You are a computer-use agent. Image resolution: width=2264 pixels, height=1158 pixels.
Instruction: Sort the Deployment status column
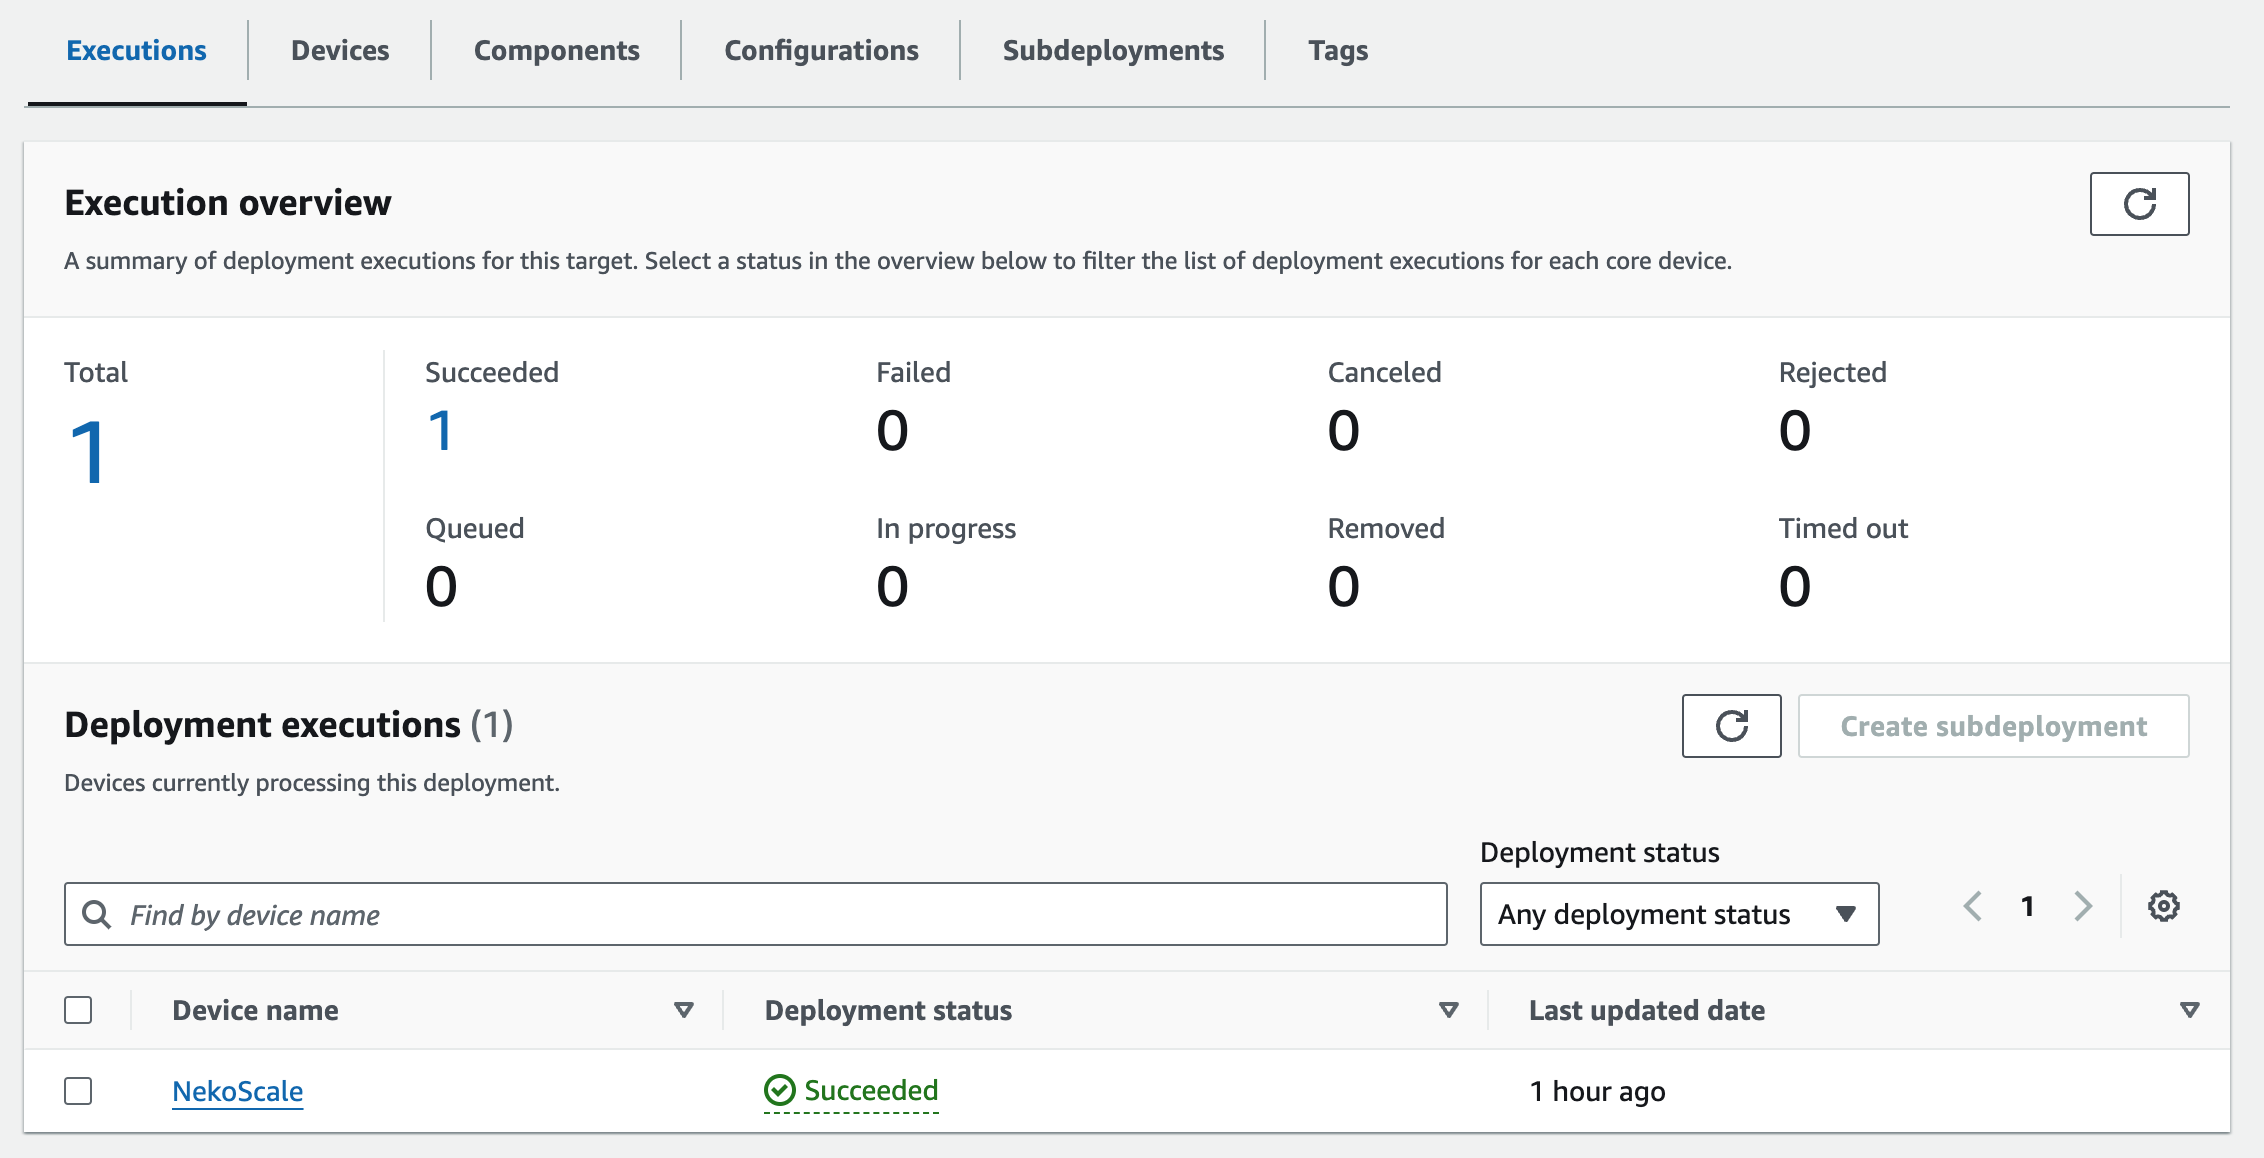coord(1447,1010)
